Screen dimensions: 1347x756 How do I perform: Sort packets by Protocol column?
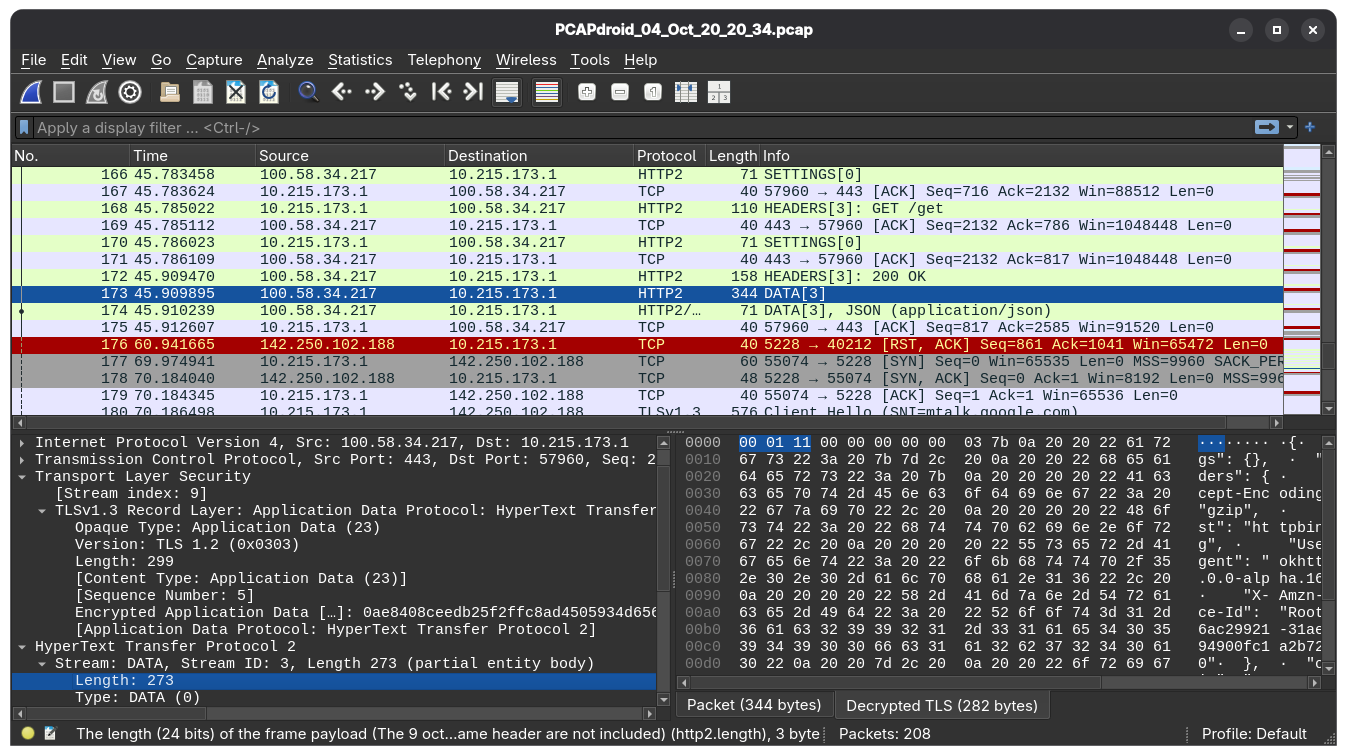point(669,156)
